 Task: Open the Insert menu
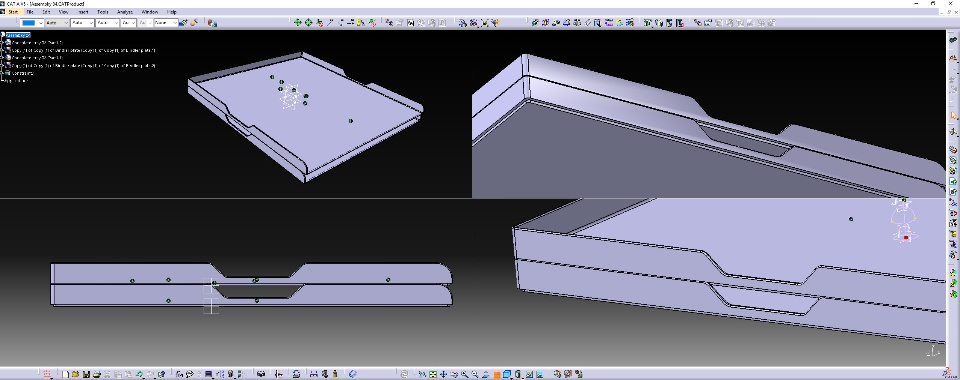[83, 12]
